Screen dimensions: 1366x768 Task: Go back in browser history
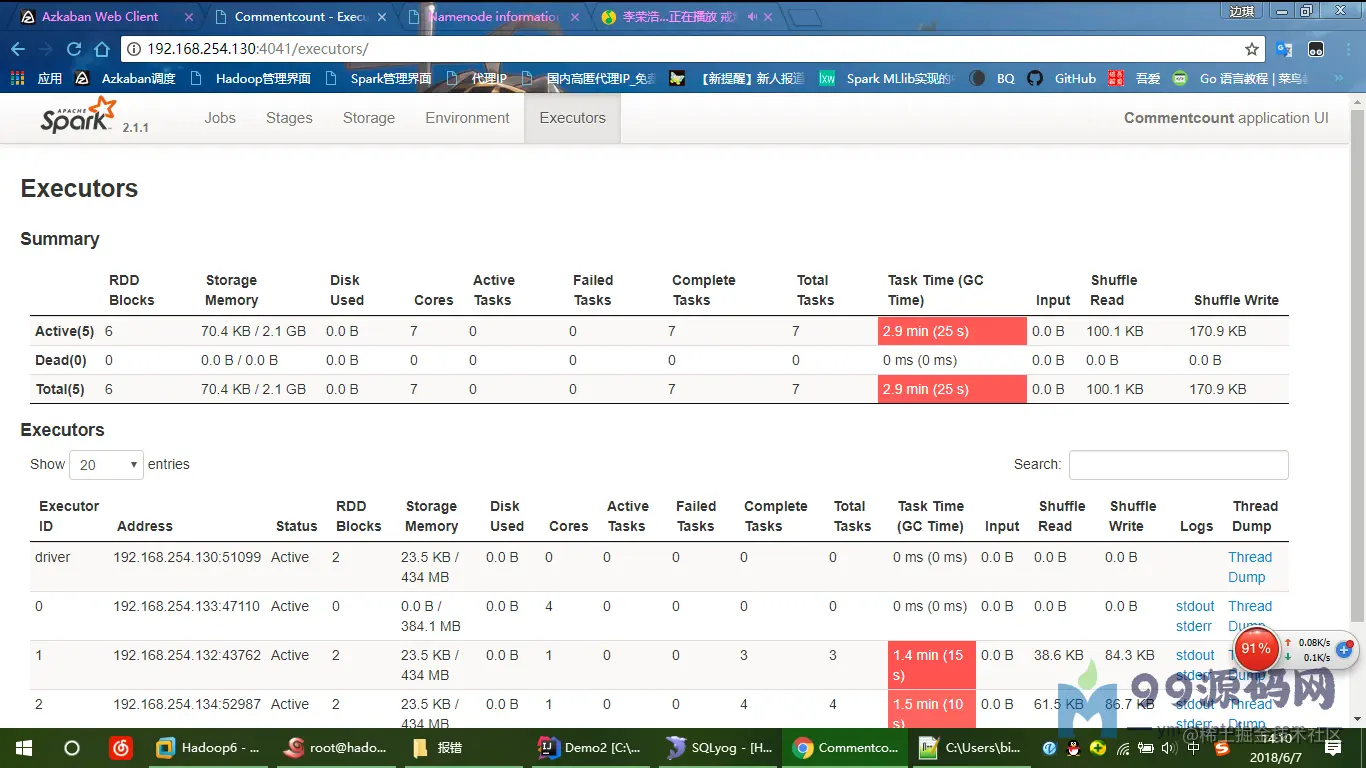pos(18,49)
